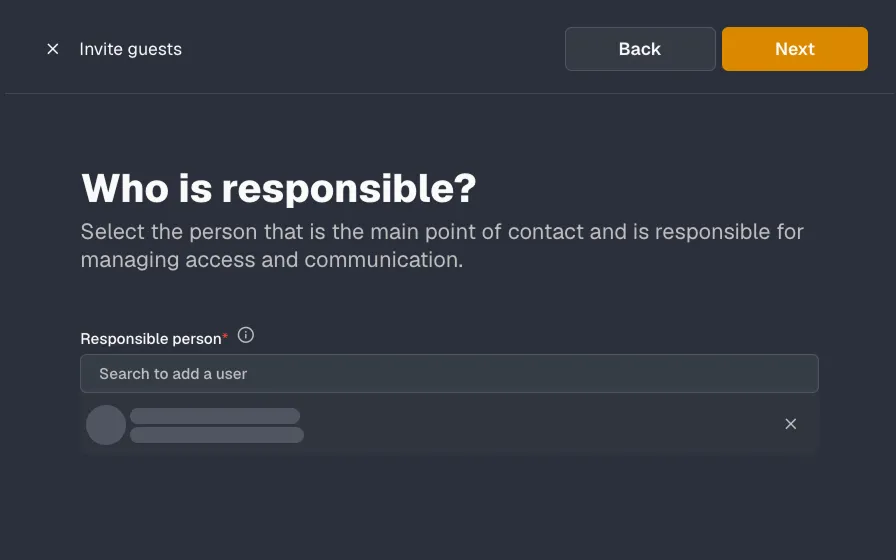Screen dimensions: 896x560
Task: Remove the selected responsible user
Action: (790, 424)
